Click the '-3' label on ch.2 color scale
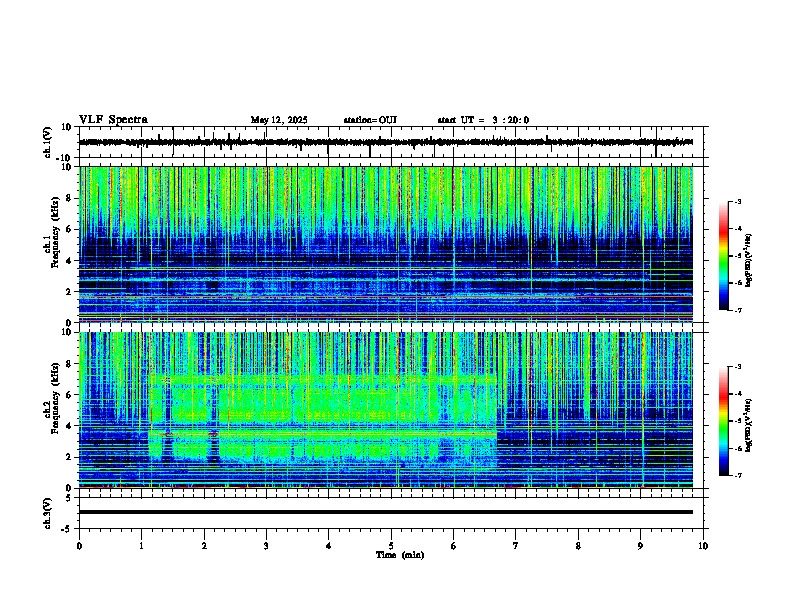The image size is (792, 612). point(738,367)
